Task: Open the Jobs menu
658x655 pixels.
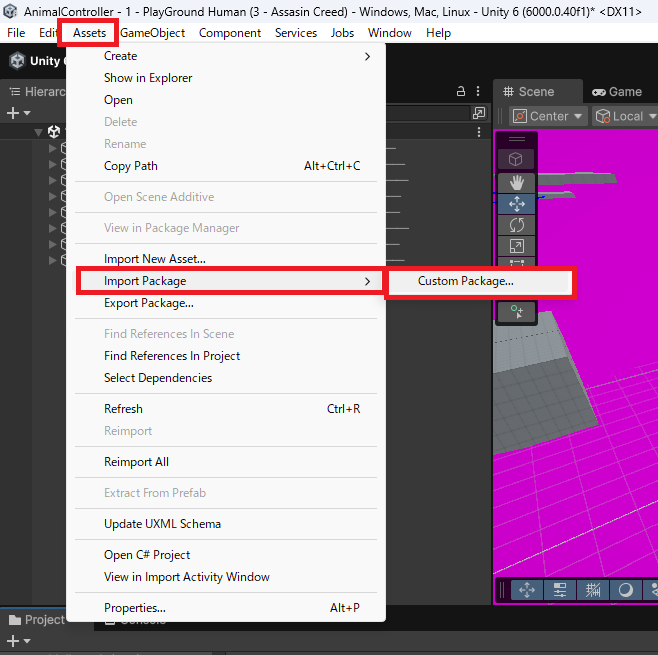Action: point(342,33)
